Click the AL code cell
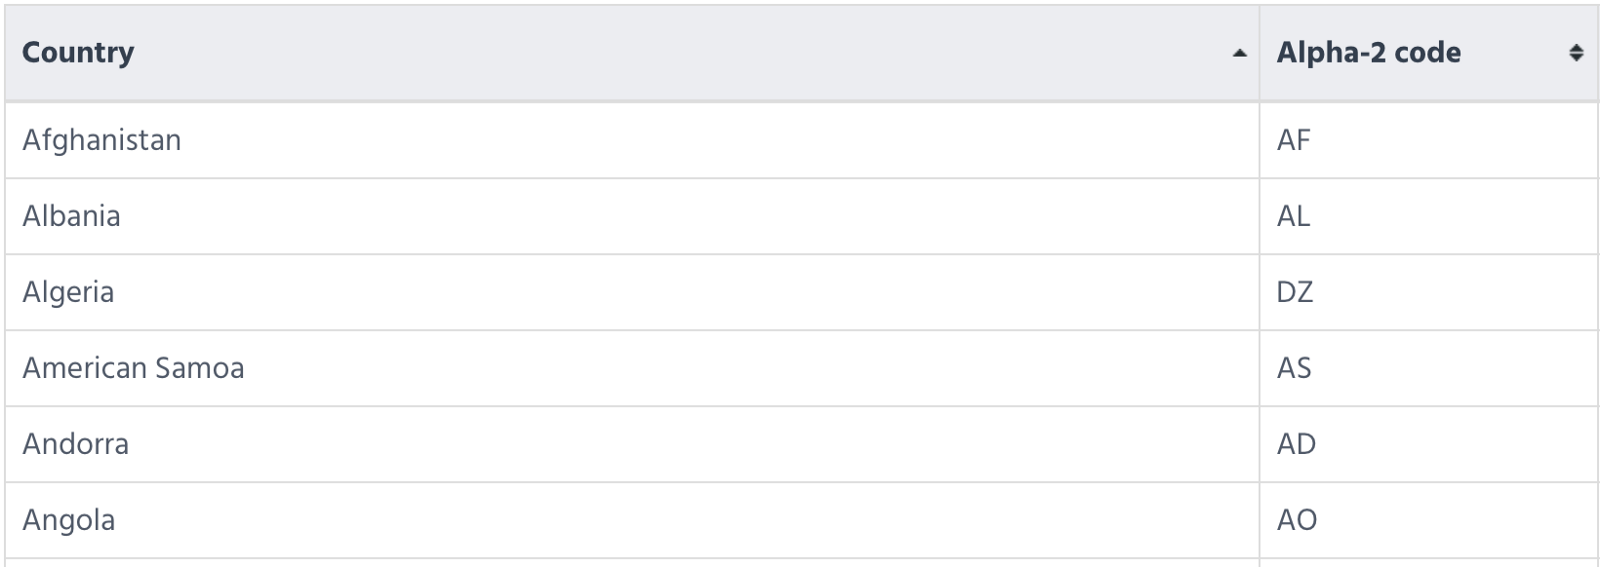 [x=1429, y=216]
